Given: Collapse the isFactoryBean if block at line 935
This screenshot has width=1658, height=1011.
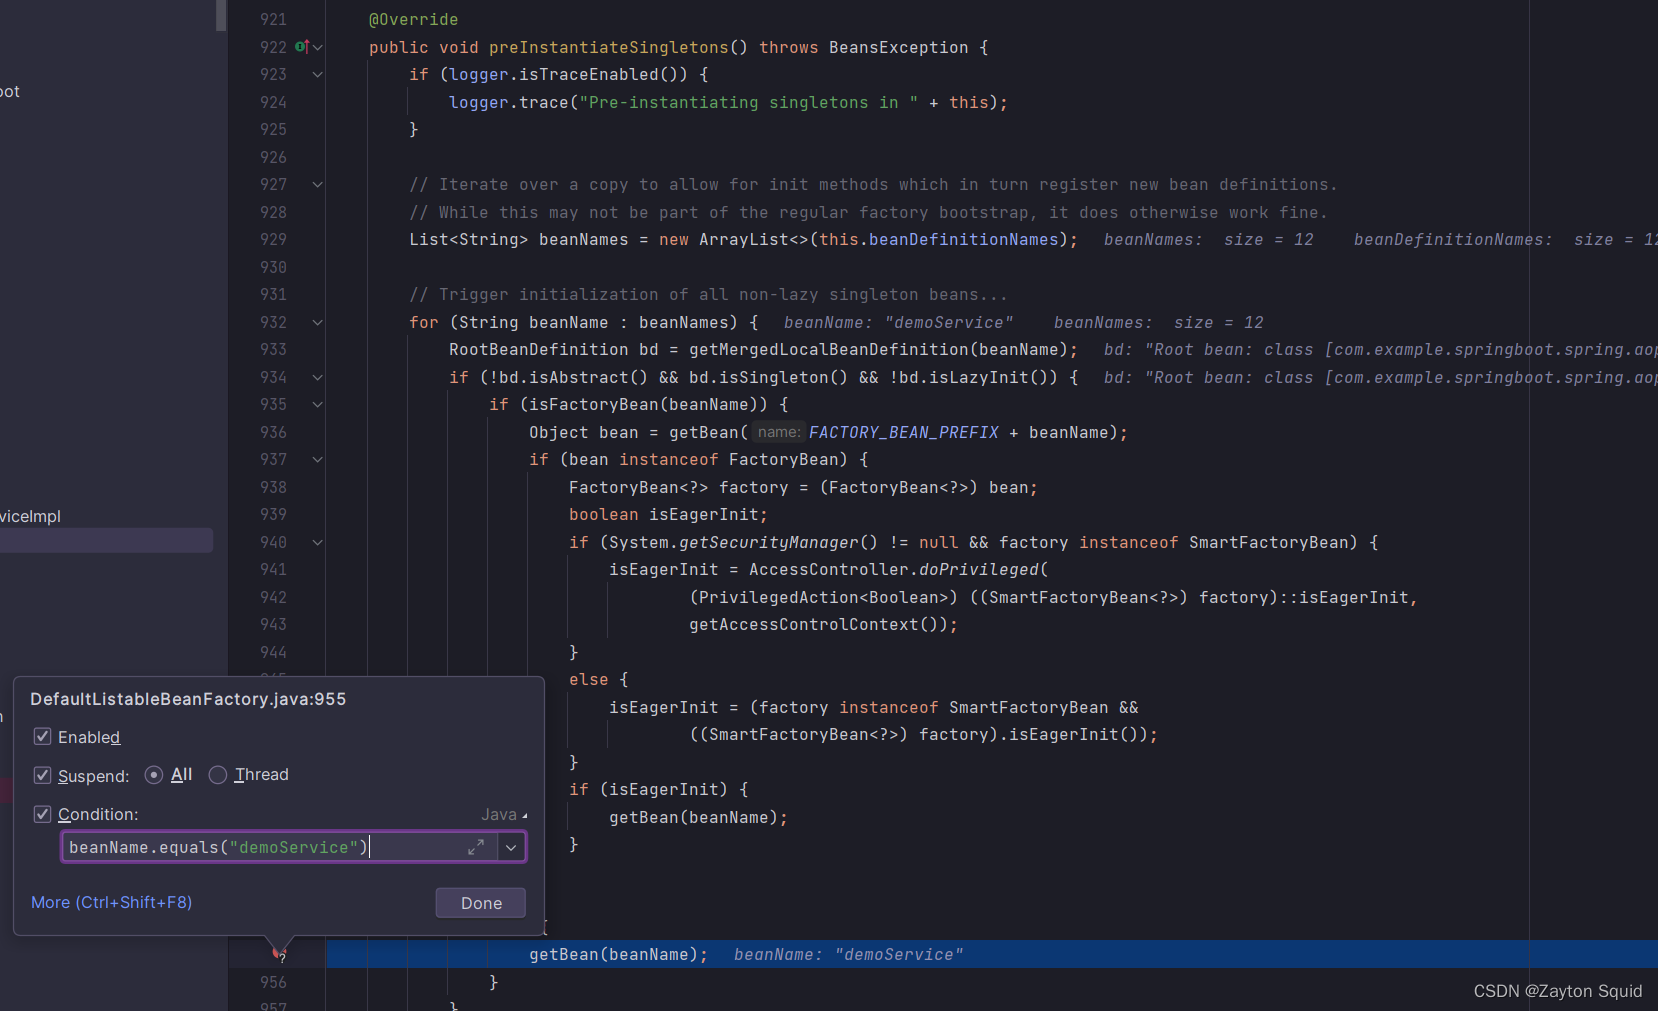Looking at the screenshot, I should 317,405.
